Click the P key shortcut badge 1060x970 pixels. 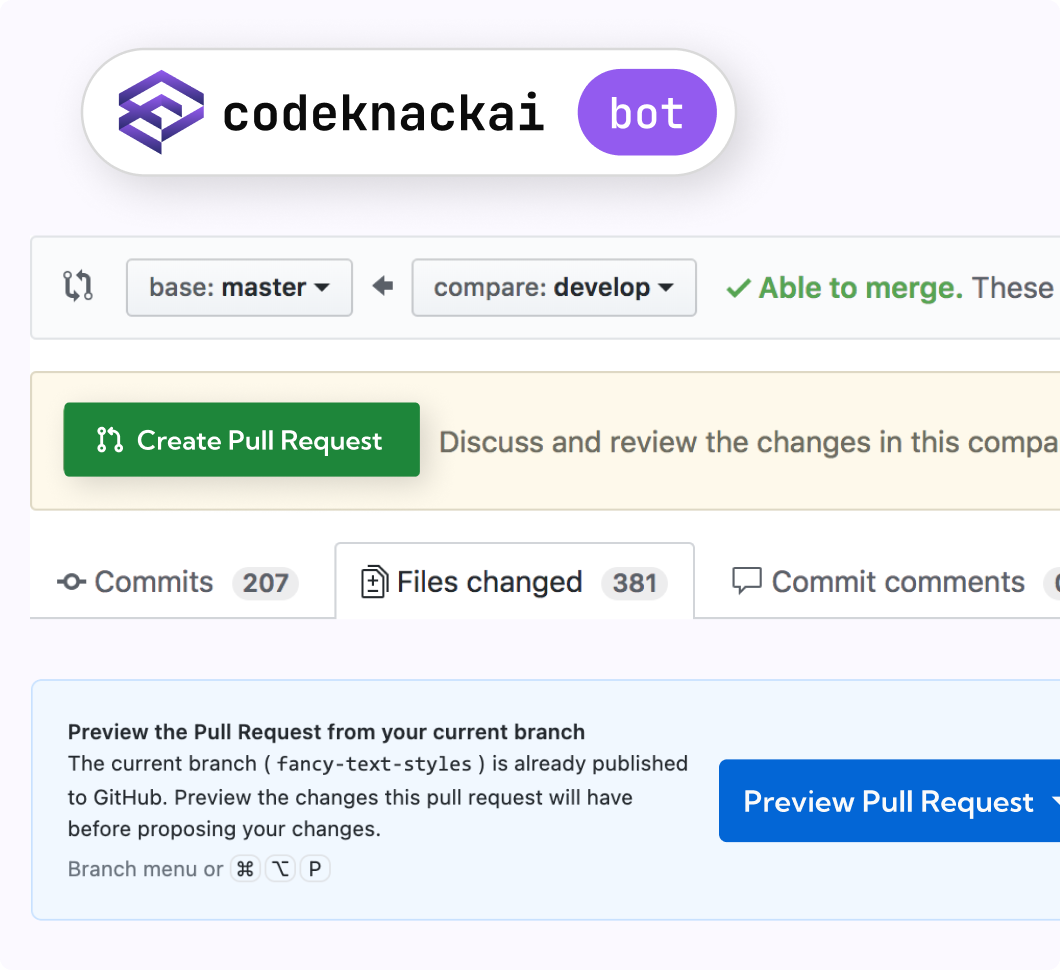coord(315,869)
